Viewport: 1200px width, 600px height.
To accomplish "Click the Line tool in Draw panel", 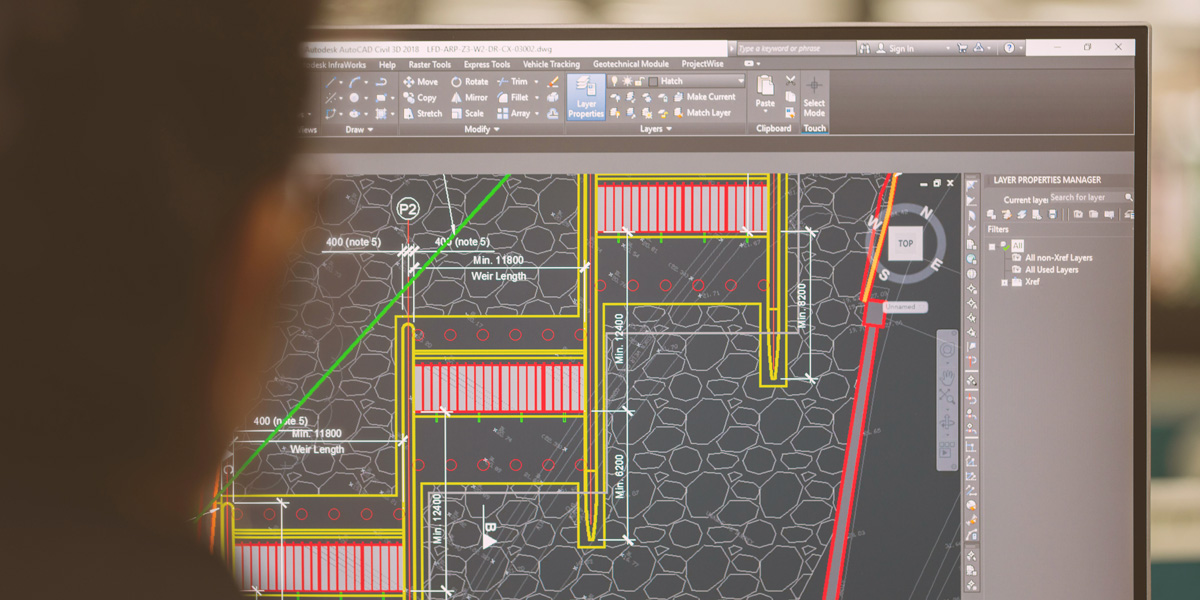I will coord(332,81).
